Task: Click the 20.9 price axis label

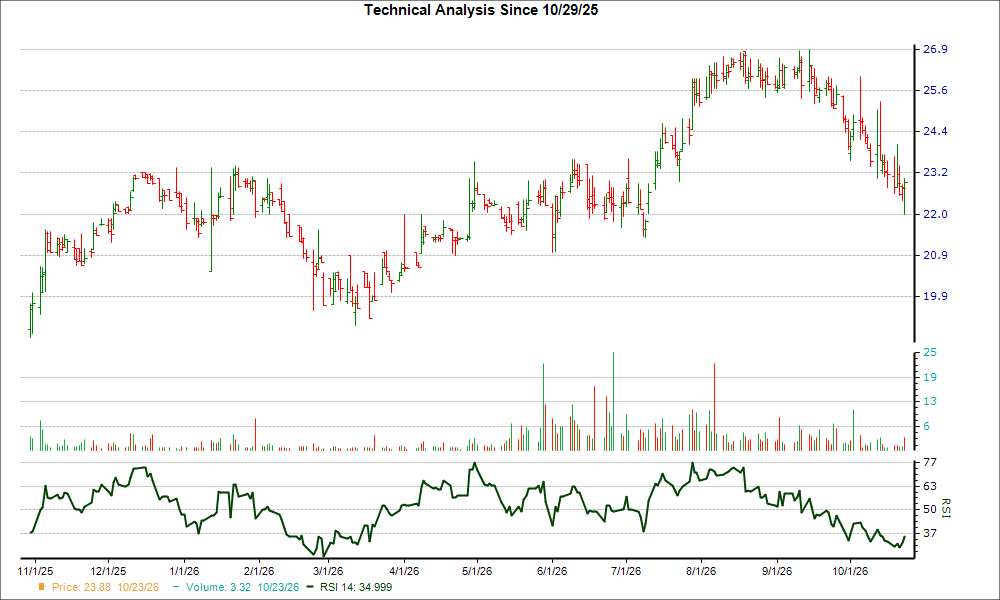Action: [935, 255]
